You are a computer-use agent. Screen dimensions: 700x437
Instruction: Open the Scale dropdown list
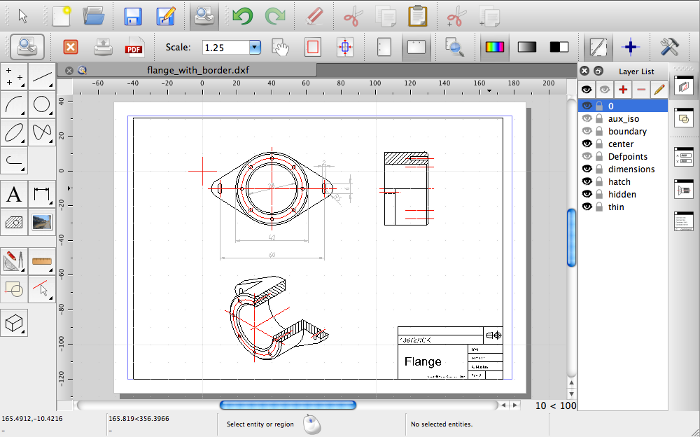click(254, 47)
